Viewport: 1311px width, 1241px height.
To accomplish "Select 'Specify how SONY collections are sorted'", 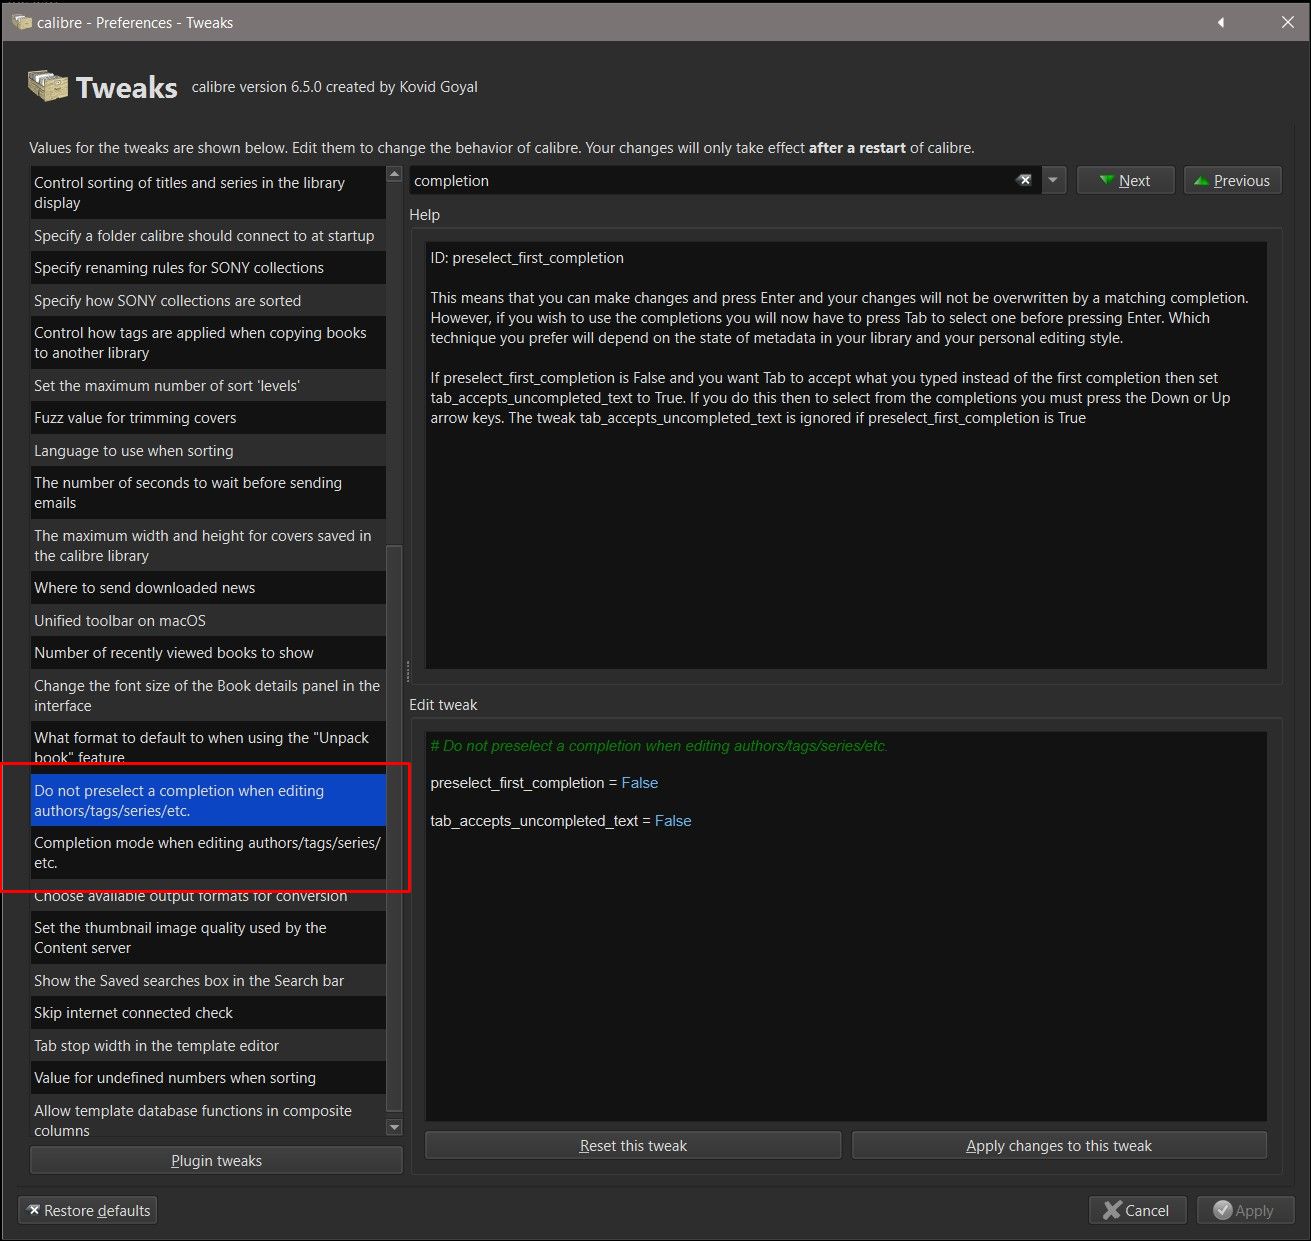I will coord(208,301).
